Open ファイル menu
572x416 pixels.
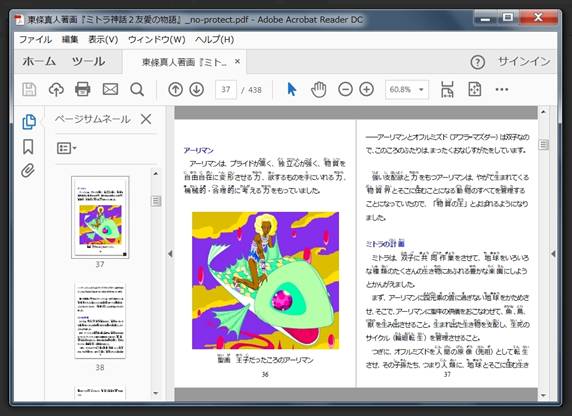pyautogui.click(x=35, y=39)
